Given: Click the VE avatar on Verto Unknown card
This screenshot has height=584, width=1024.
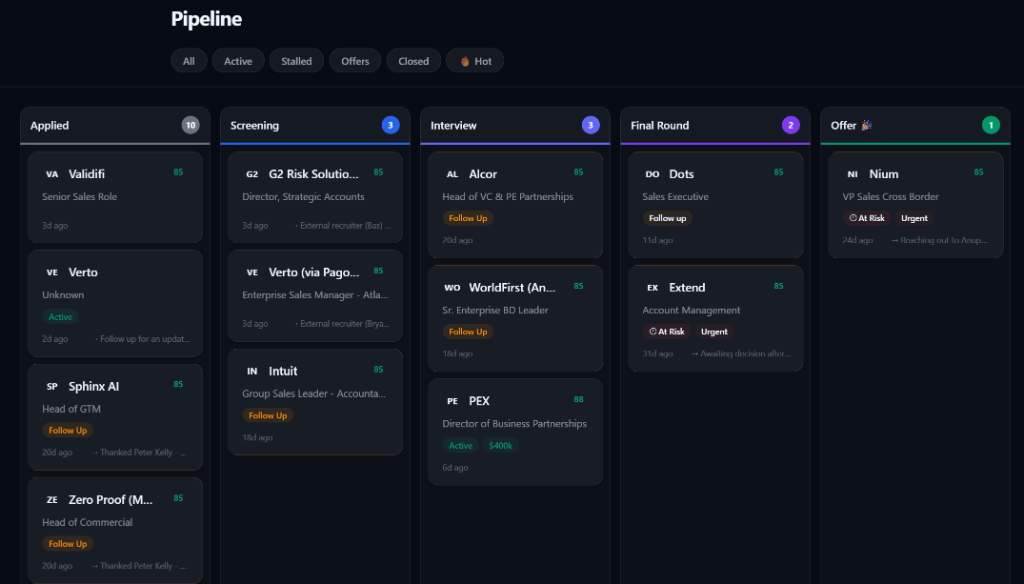Looking at the screenshot, I should 52,272.
